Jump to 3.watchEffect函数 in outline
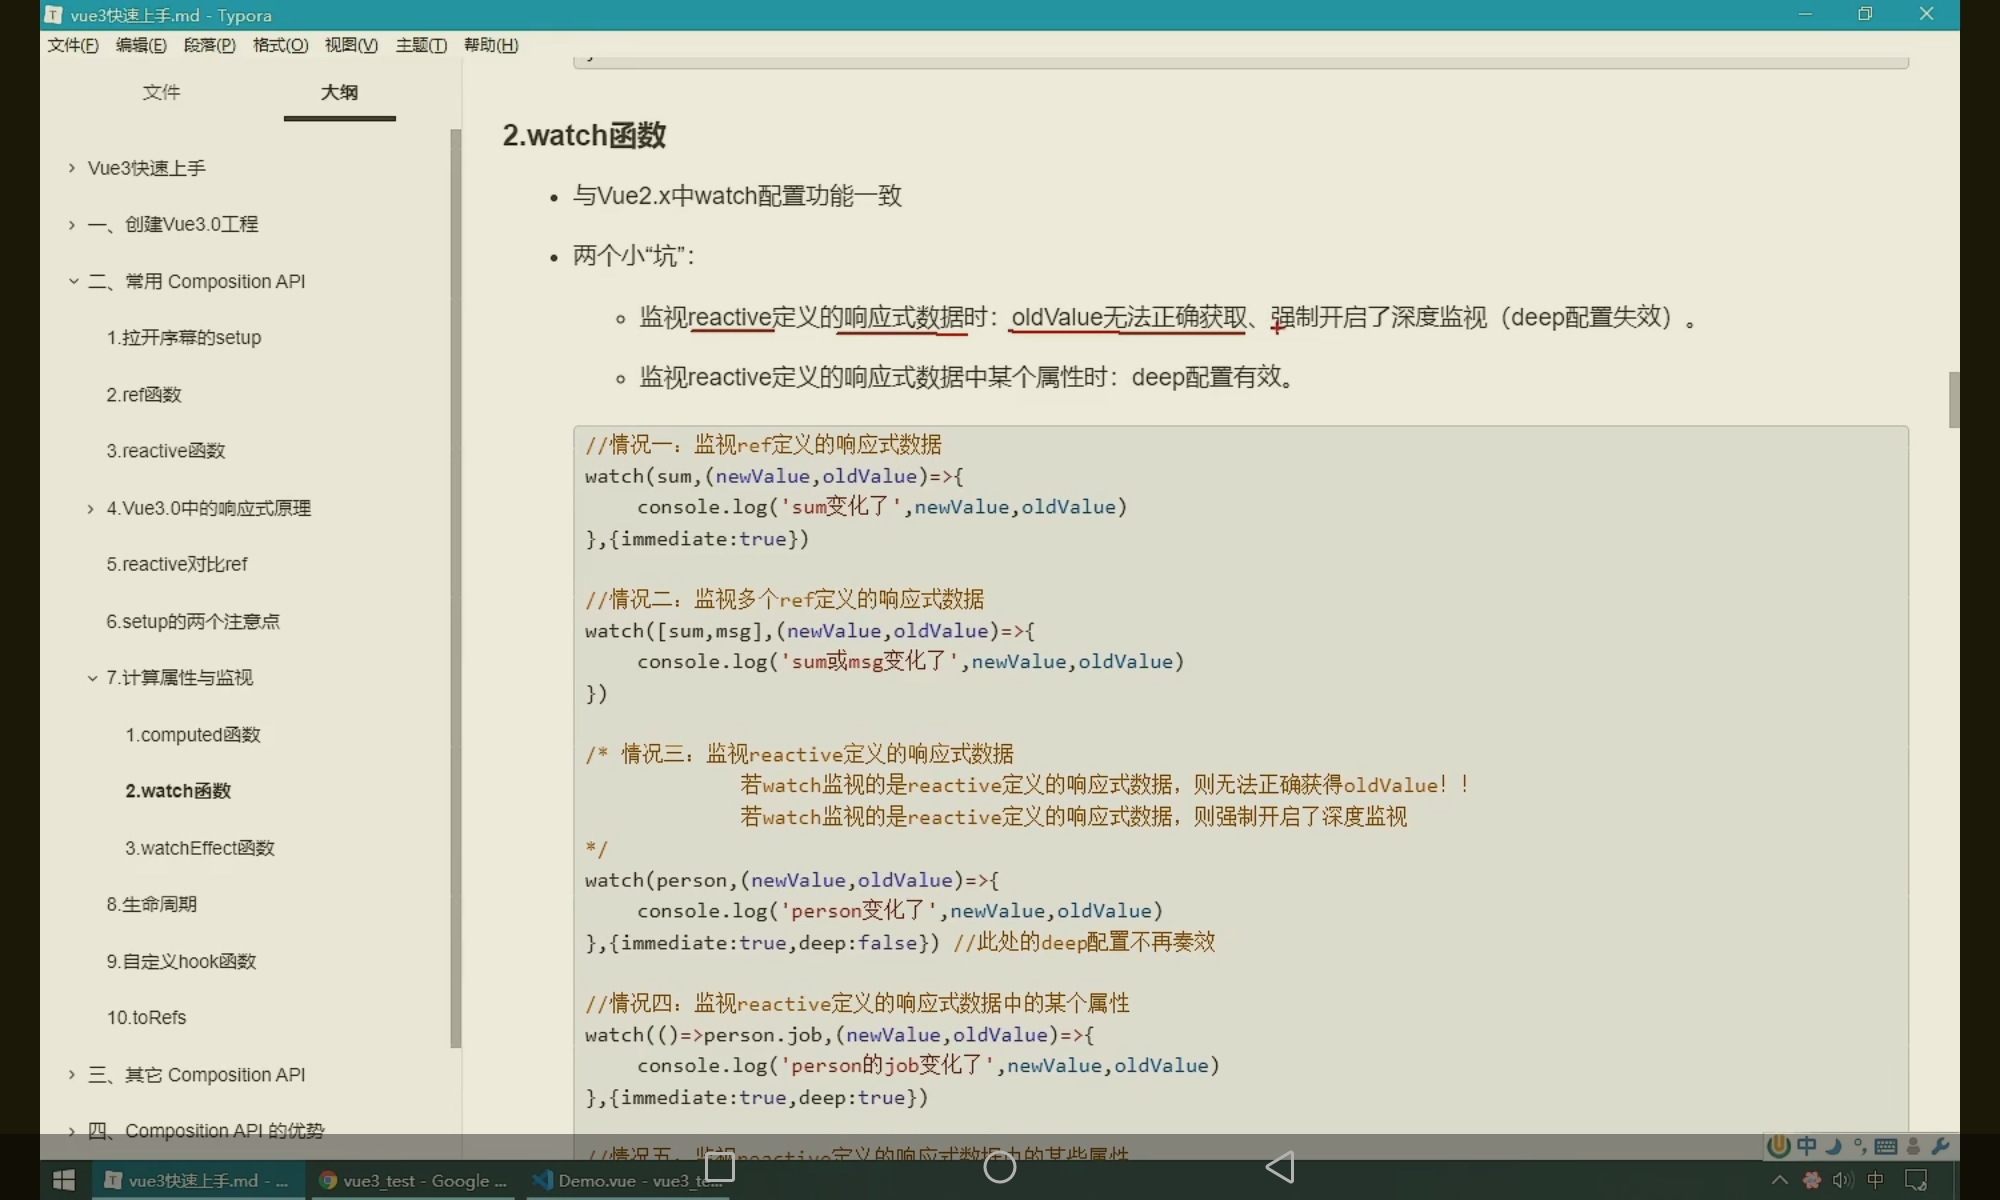This screenshot has height=1200, width=2000. [200, 848]
